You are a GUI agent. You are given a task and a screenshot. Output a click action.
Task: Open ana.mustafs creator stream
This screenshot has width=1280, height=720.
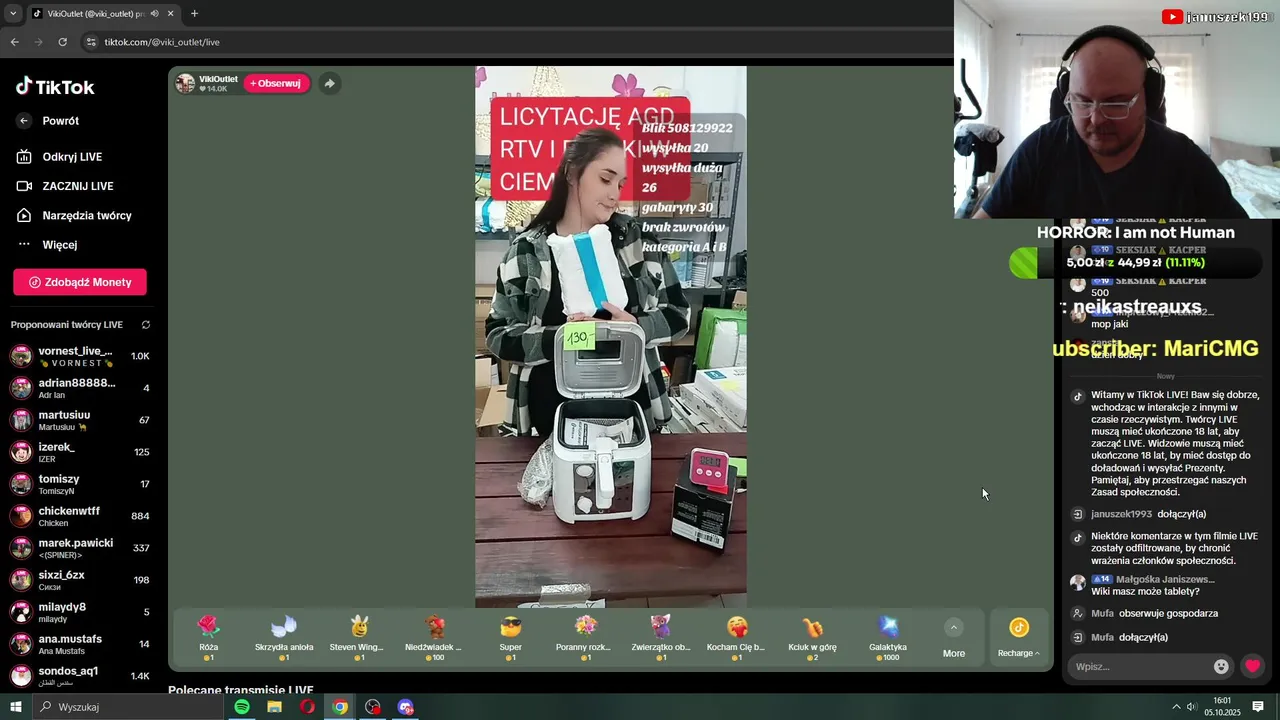click(x=80, y=644)
